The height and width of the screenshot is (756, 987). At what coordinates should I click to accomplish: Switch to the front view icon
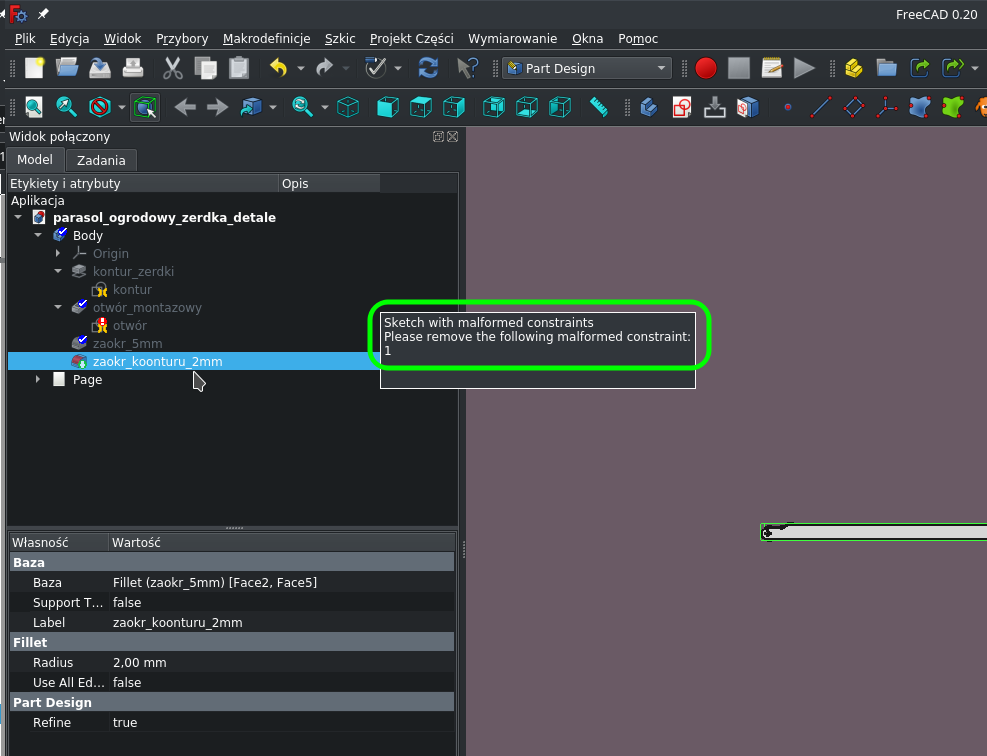[x=388, y=106]
